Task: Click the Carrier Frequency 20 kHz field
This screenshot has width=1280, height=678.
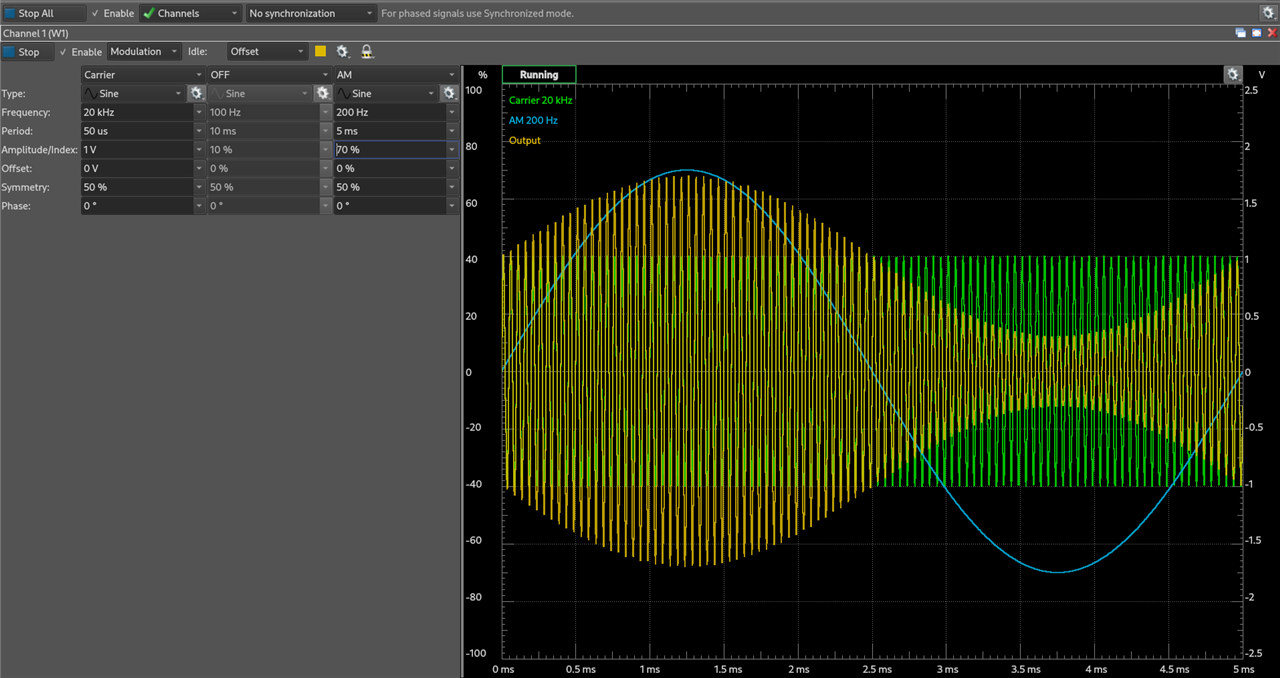Action: click(x=136, y=112)
